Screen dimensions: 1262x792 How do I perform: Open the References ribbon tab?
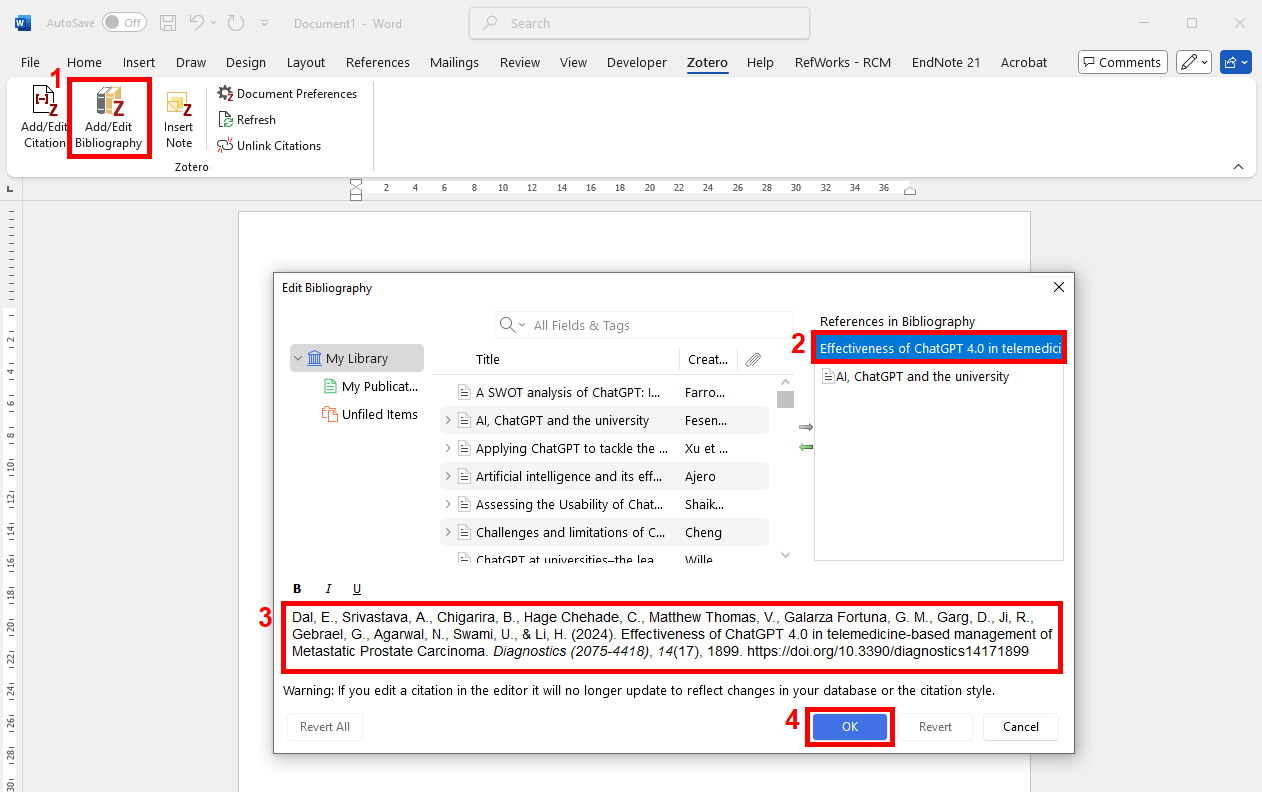tap(377, 62)
